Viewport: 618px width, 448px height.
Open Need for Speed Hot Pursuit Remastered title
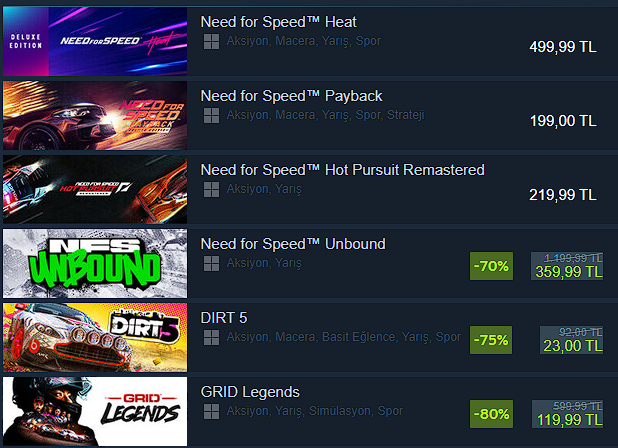[343, 170]
